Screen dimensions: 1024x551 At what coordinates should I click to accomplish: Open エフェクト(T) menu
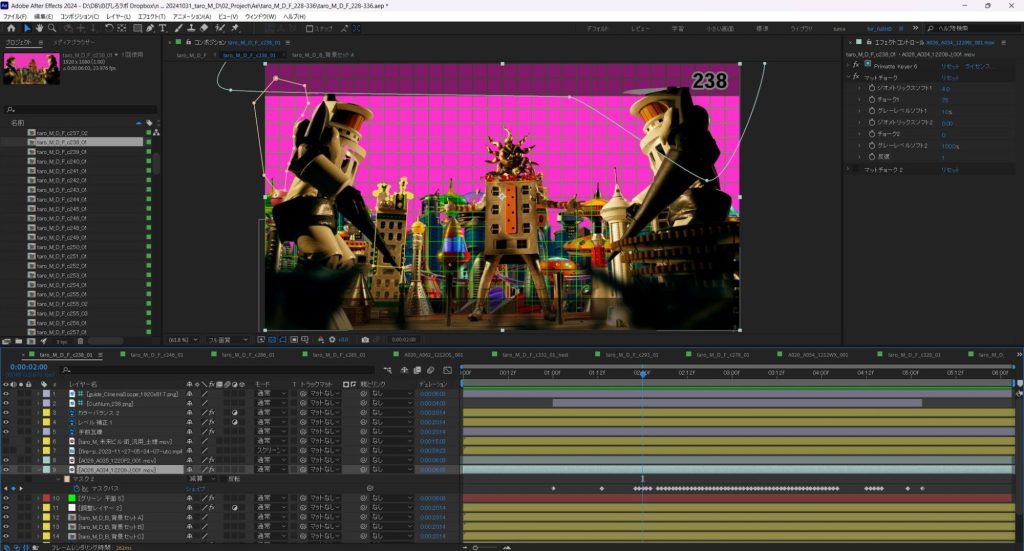click(x=152, y=16)
